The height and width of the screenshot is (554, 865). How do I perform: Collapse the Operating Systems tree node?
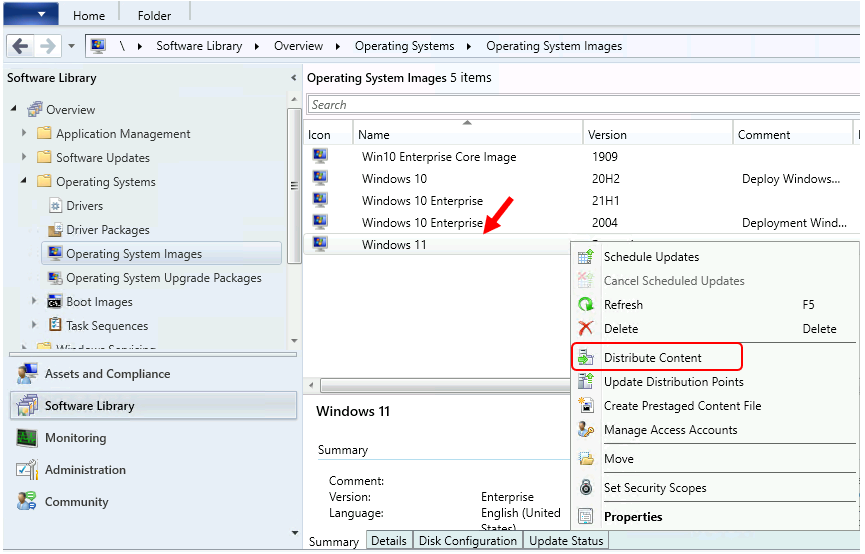(x=24, y=181)
